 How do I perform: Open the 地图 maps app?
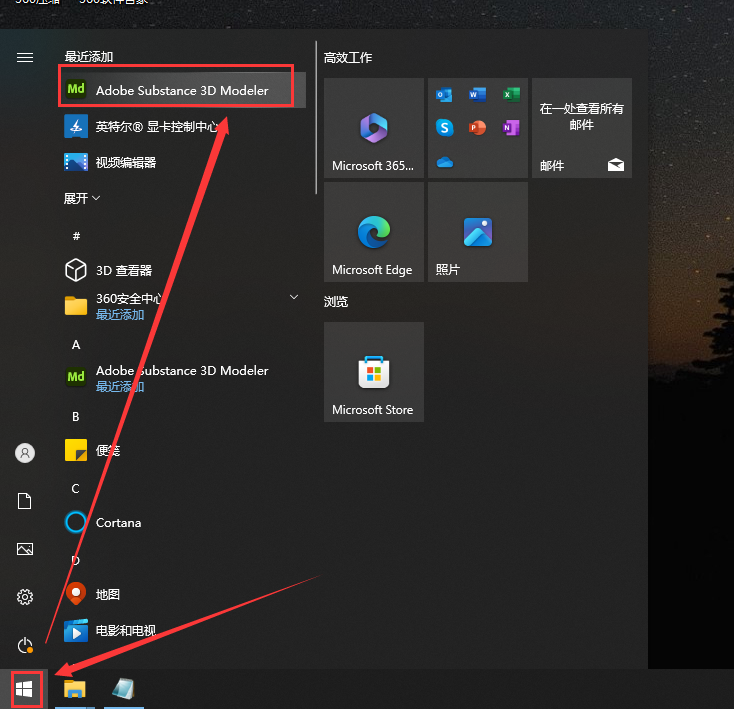182,594
